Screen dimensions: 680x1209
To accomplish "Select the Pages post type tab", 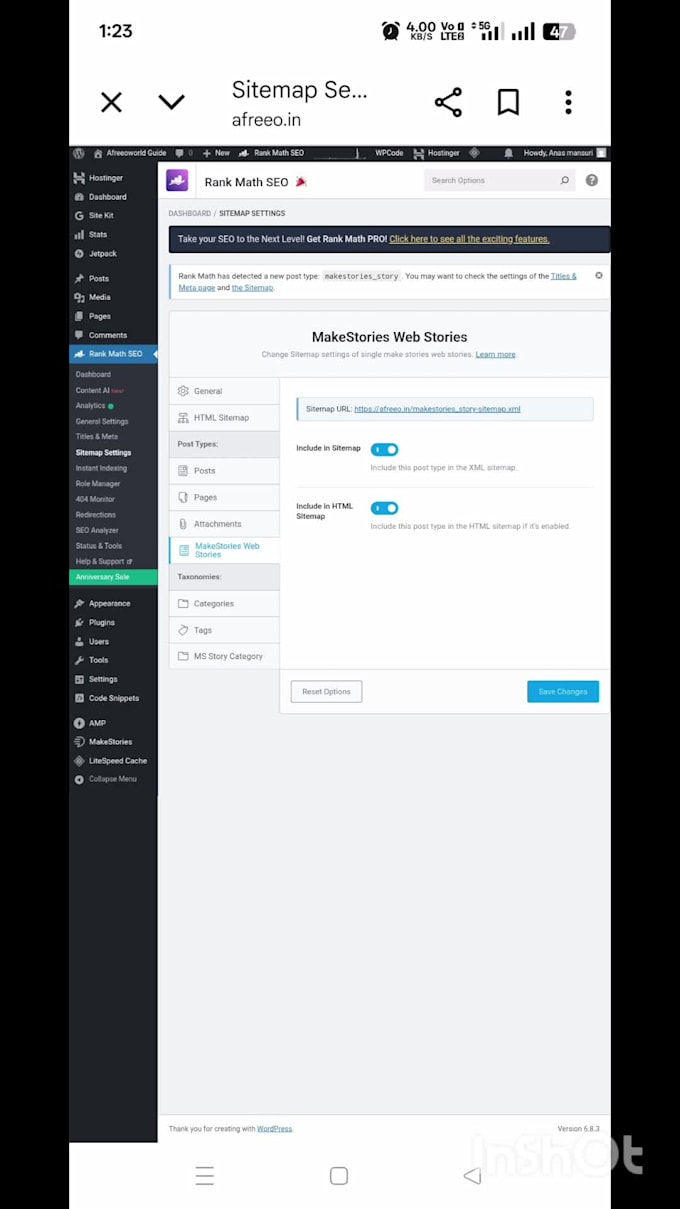I will (224, 497).
